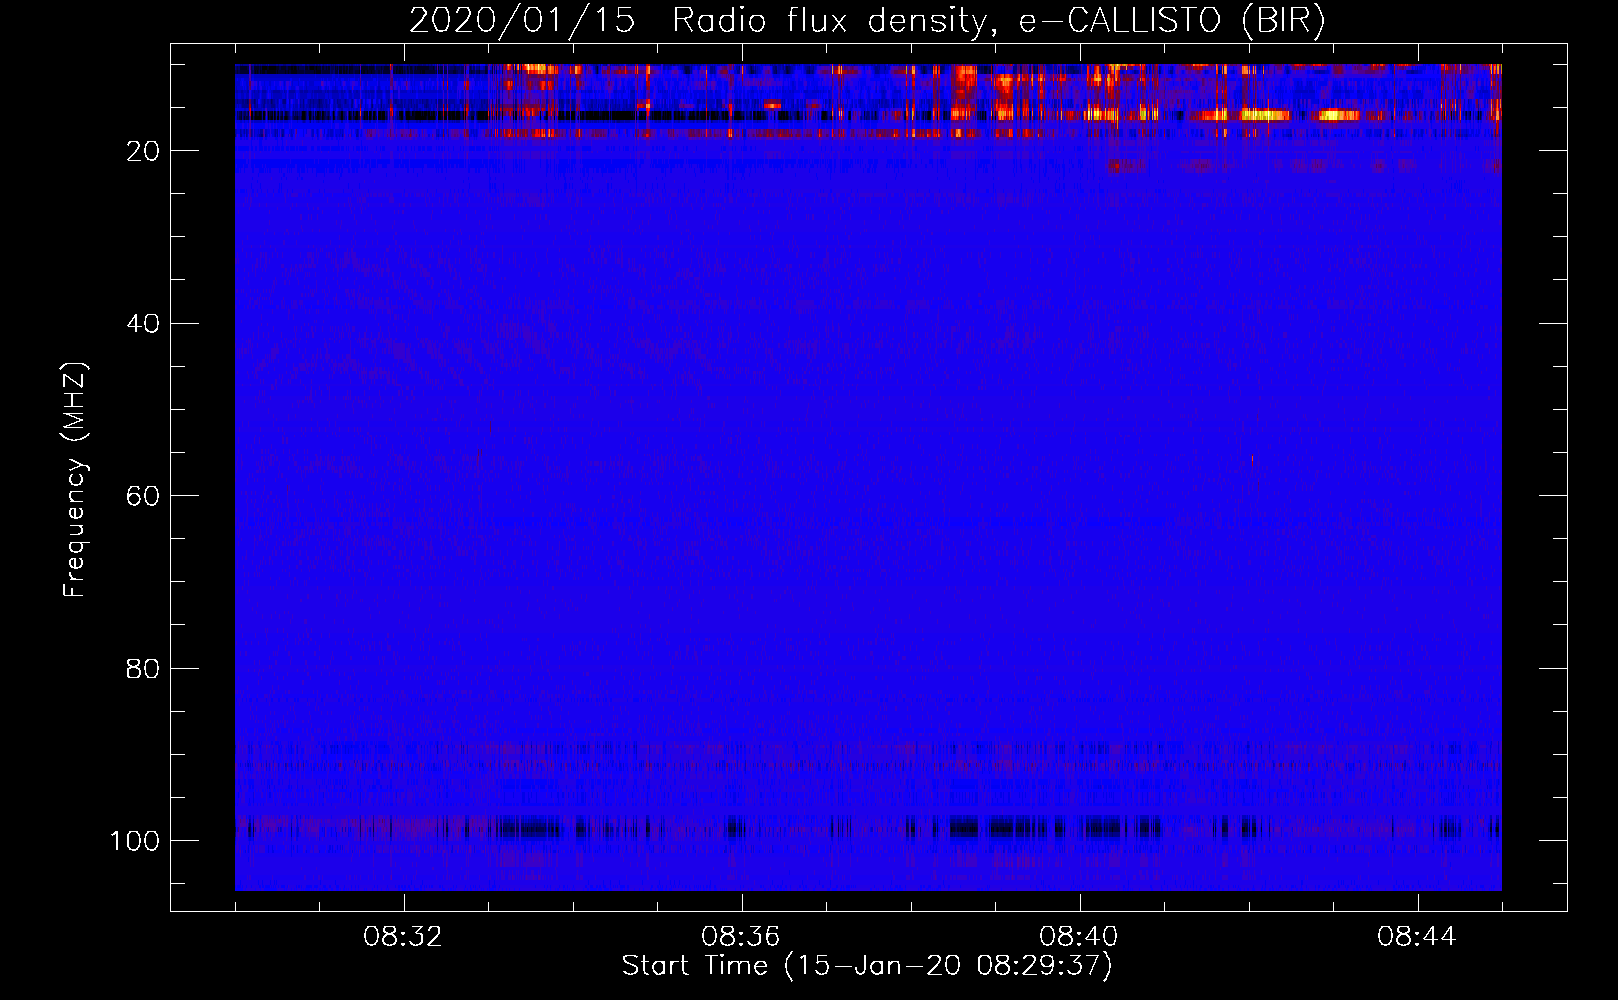Screen dimensions: 1618x1000
Task: Click the 40 MHz frequency tick label
Action: coord(143,324)
